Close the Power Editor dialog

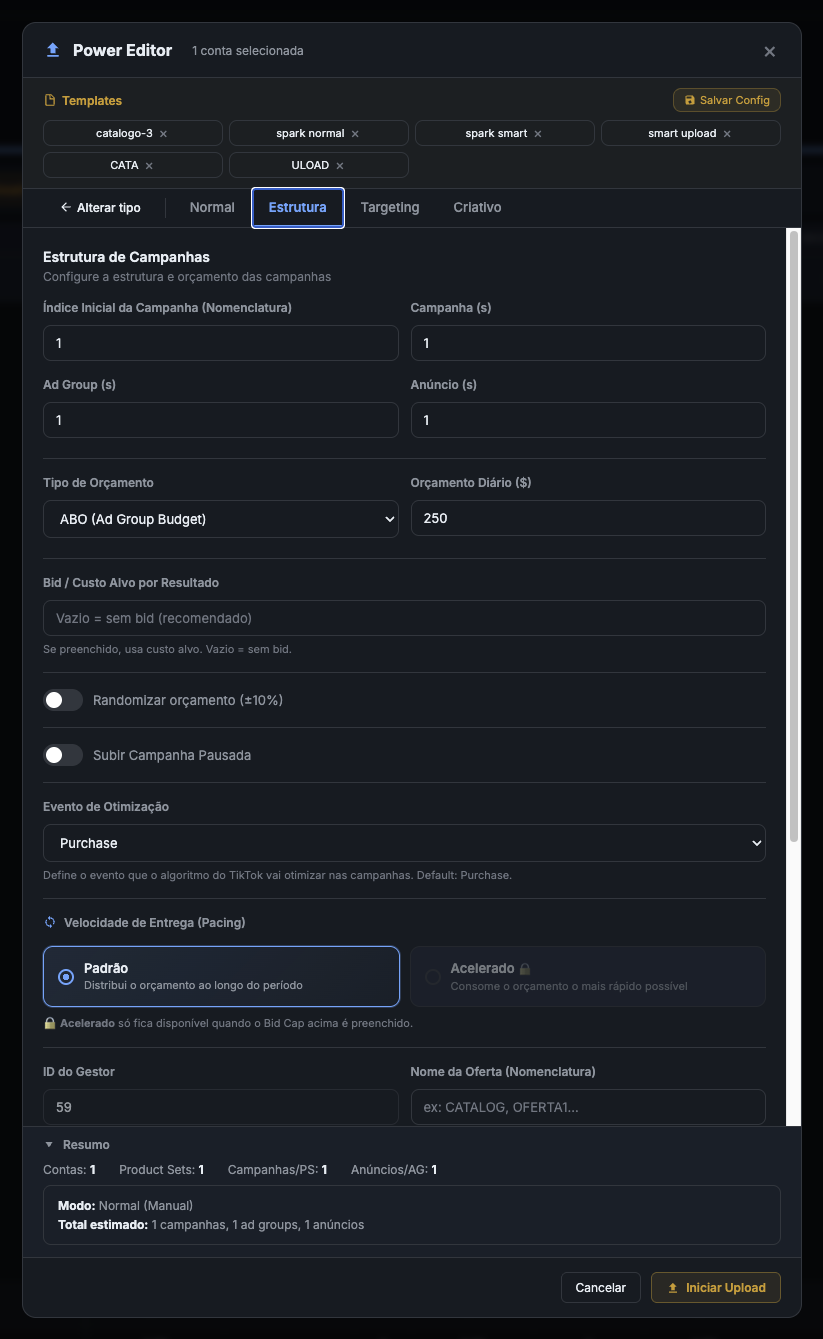pos(770,51)
